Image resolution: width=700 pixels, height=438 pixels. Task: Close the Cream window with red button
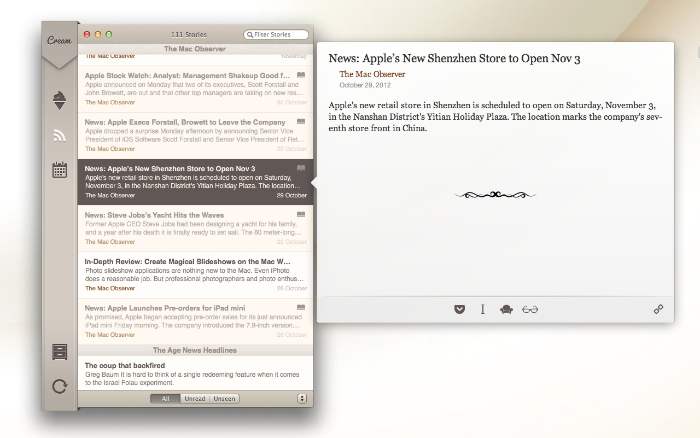pyautogui.click(x=87, y=34)
